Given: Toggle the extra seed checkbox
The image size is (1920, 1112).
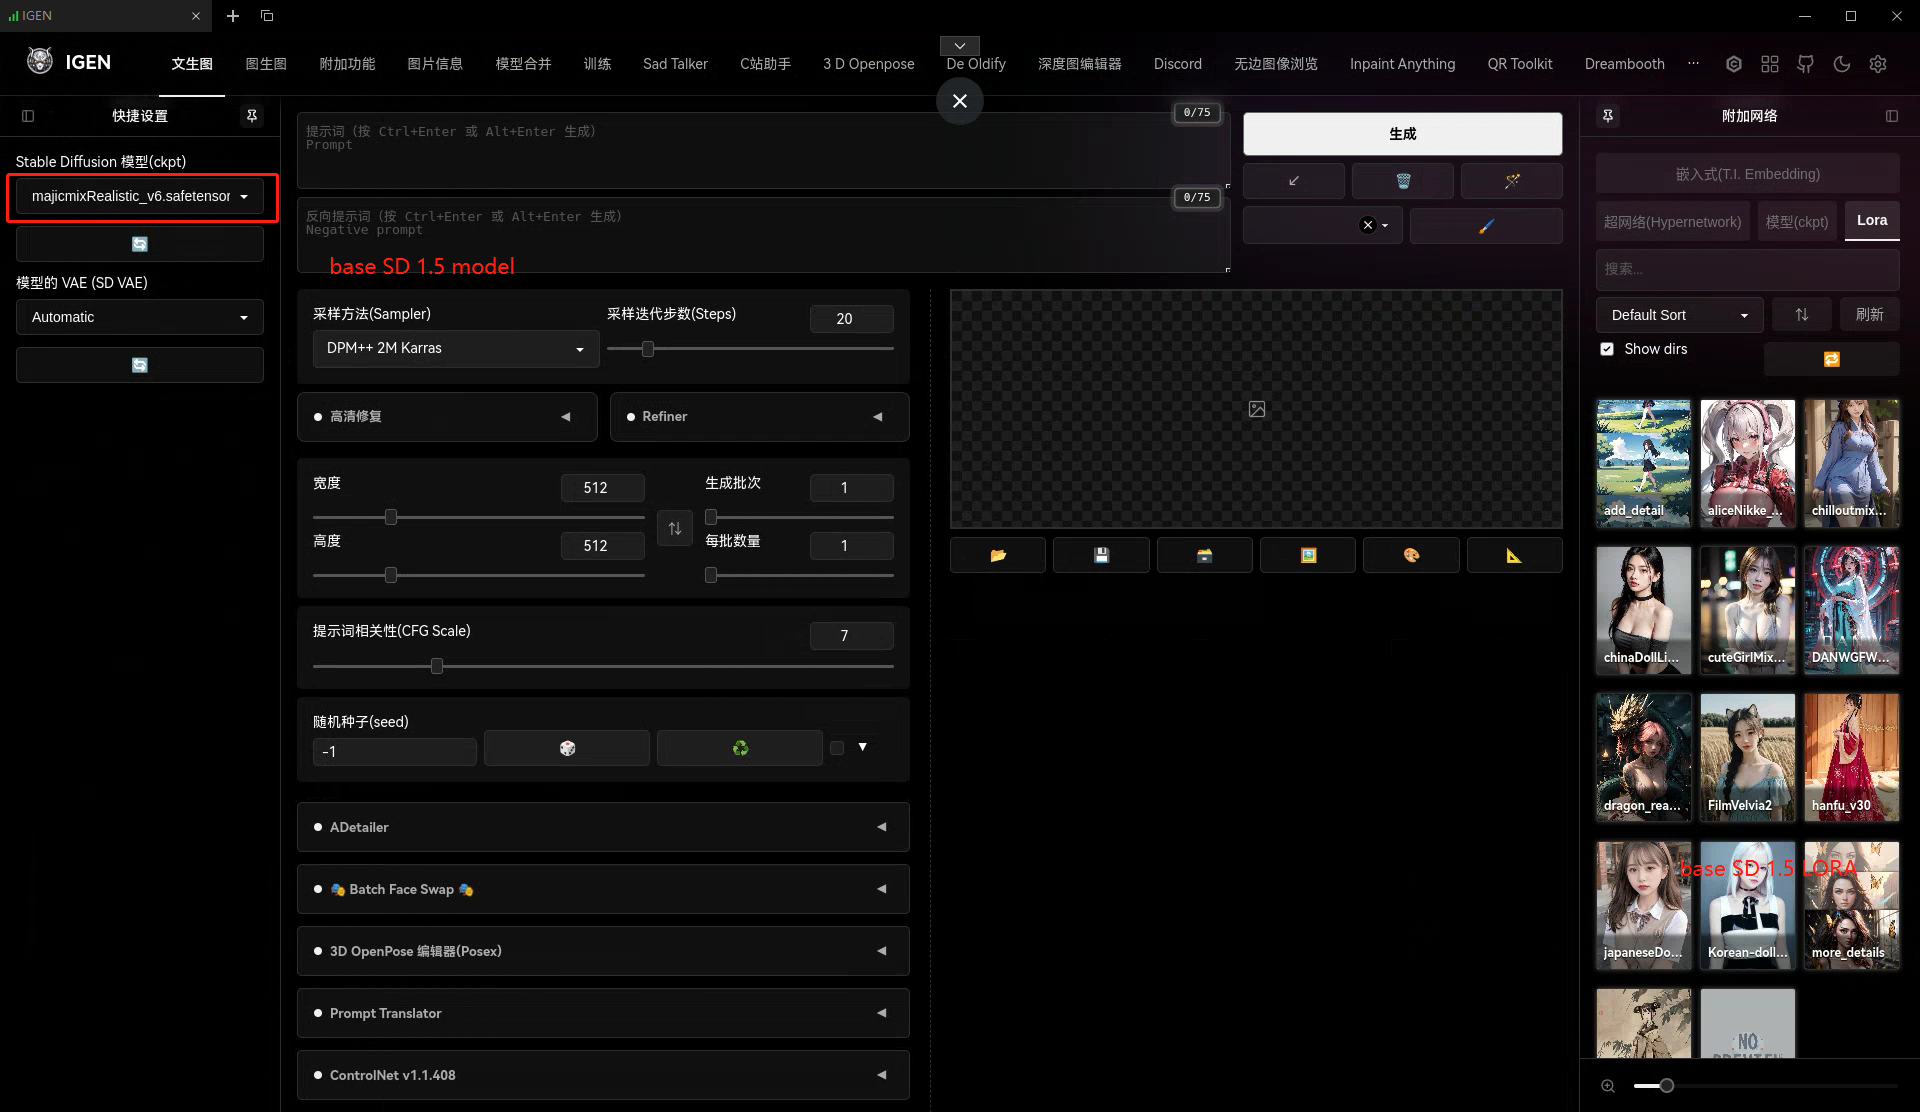Looking at the screenshot, I should 837,748.
